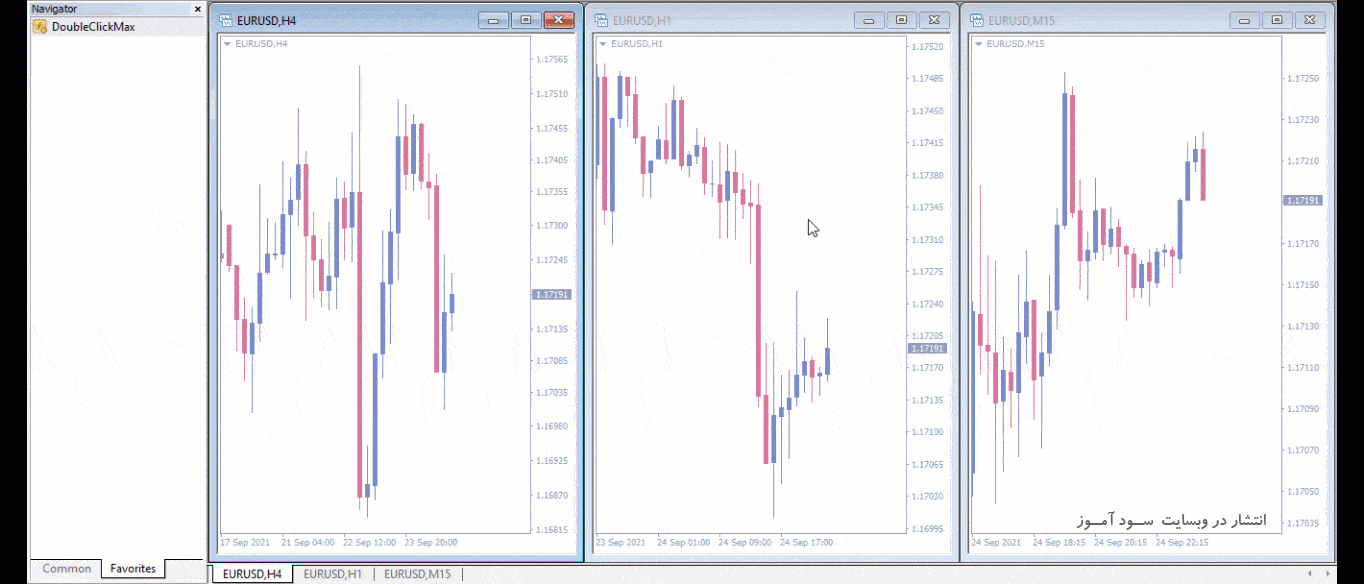Click the '24 Sep 09:00' time label in H1 chart

[x=745, y=542]
